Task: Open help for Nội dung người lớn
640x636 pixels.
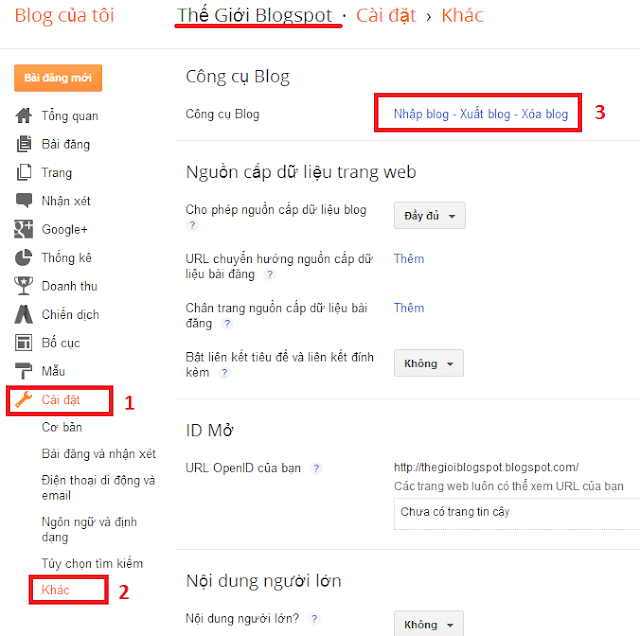Action: tap(314, 619)
